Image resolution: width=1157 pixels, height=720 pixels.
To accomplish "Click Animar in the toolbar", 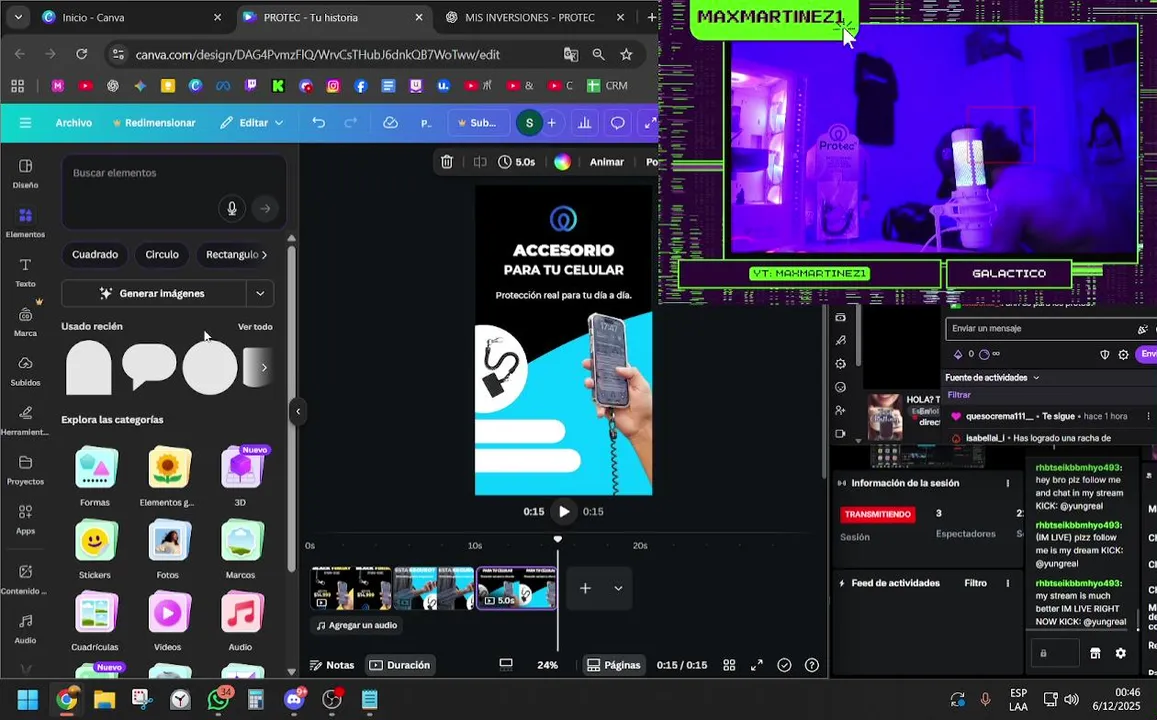I will pos(607,162).
